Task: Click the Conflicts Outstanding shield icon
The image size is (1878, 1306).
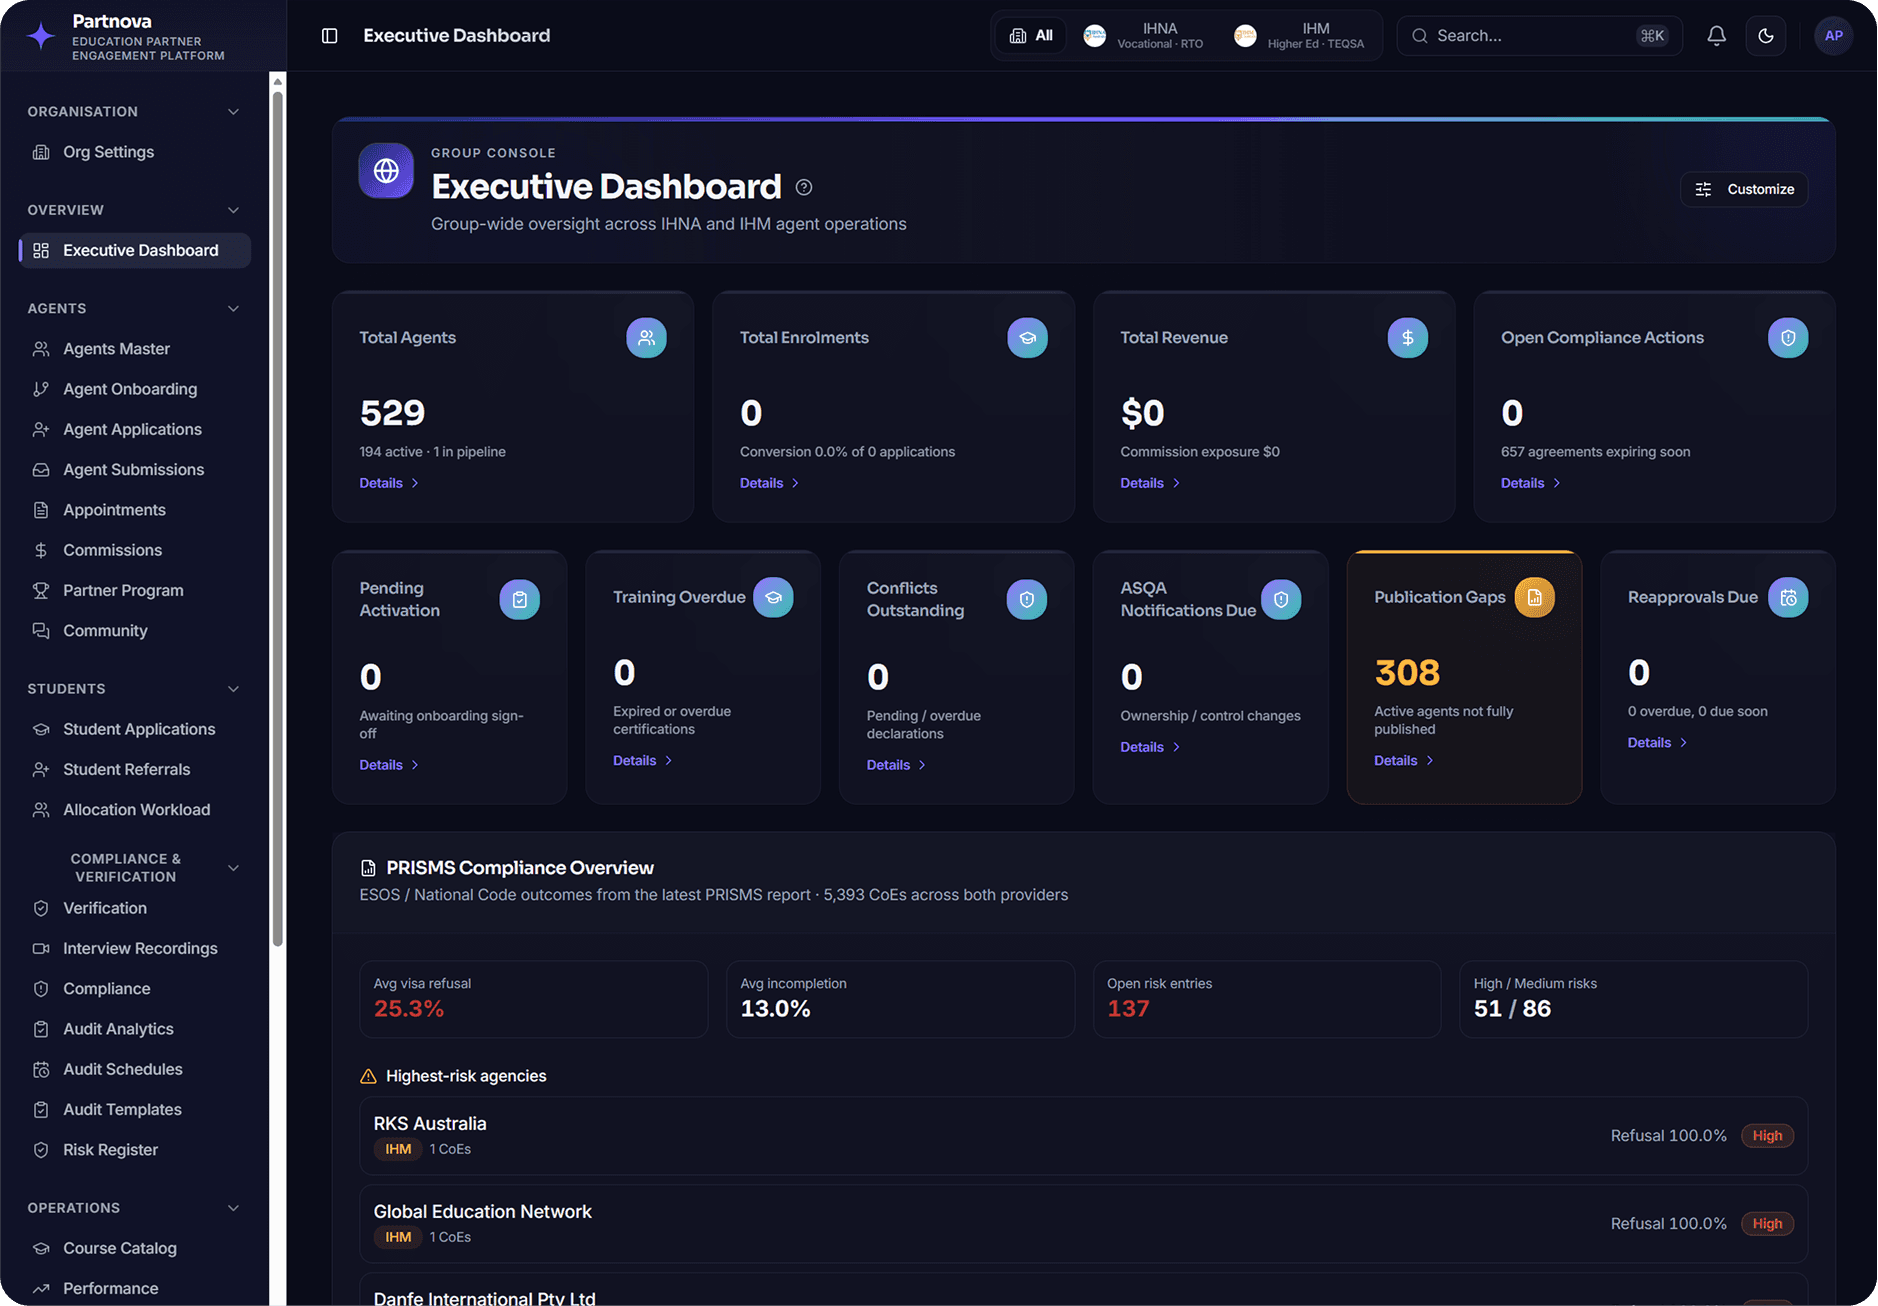Action: [1027, 599]
